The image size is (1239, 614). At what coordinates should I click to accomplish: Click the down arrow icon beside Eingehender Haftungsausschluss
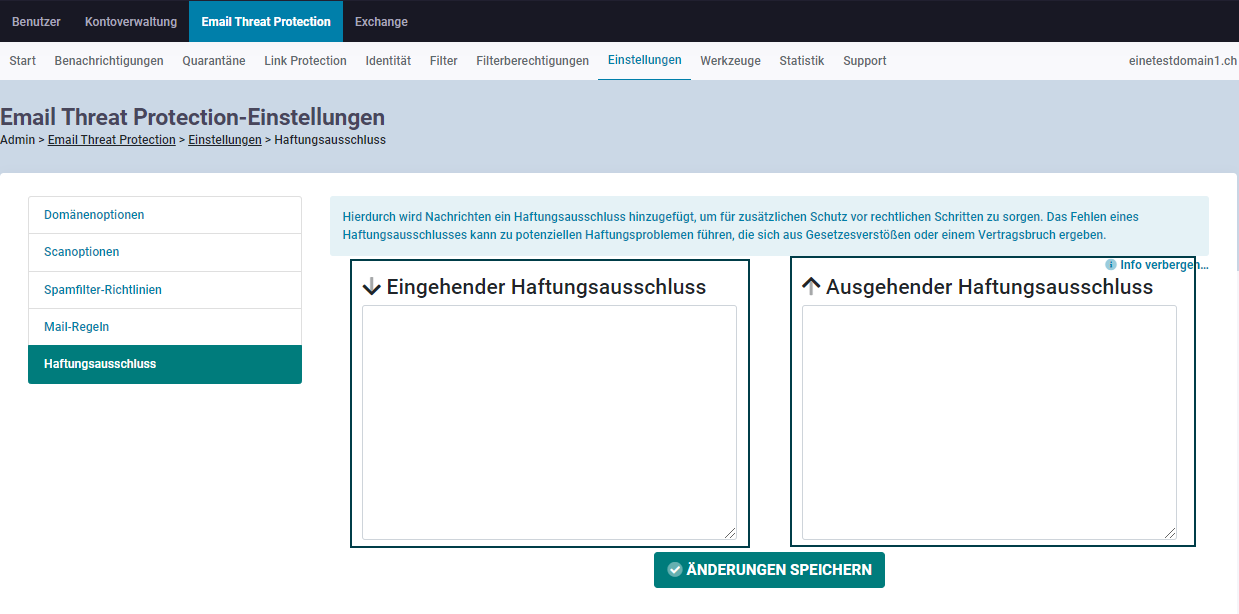tap(371, 287)
